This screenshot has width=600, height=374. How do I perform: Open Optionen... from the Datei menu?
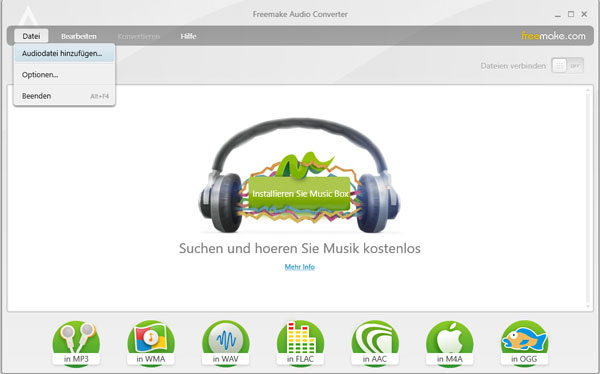coord(64,75)
